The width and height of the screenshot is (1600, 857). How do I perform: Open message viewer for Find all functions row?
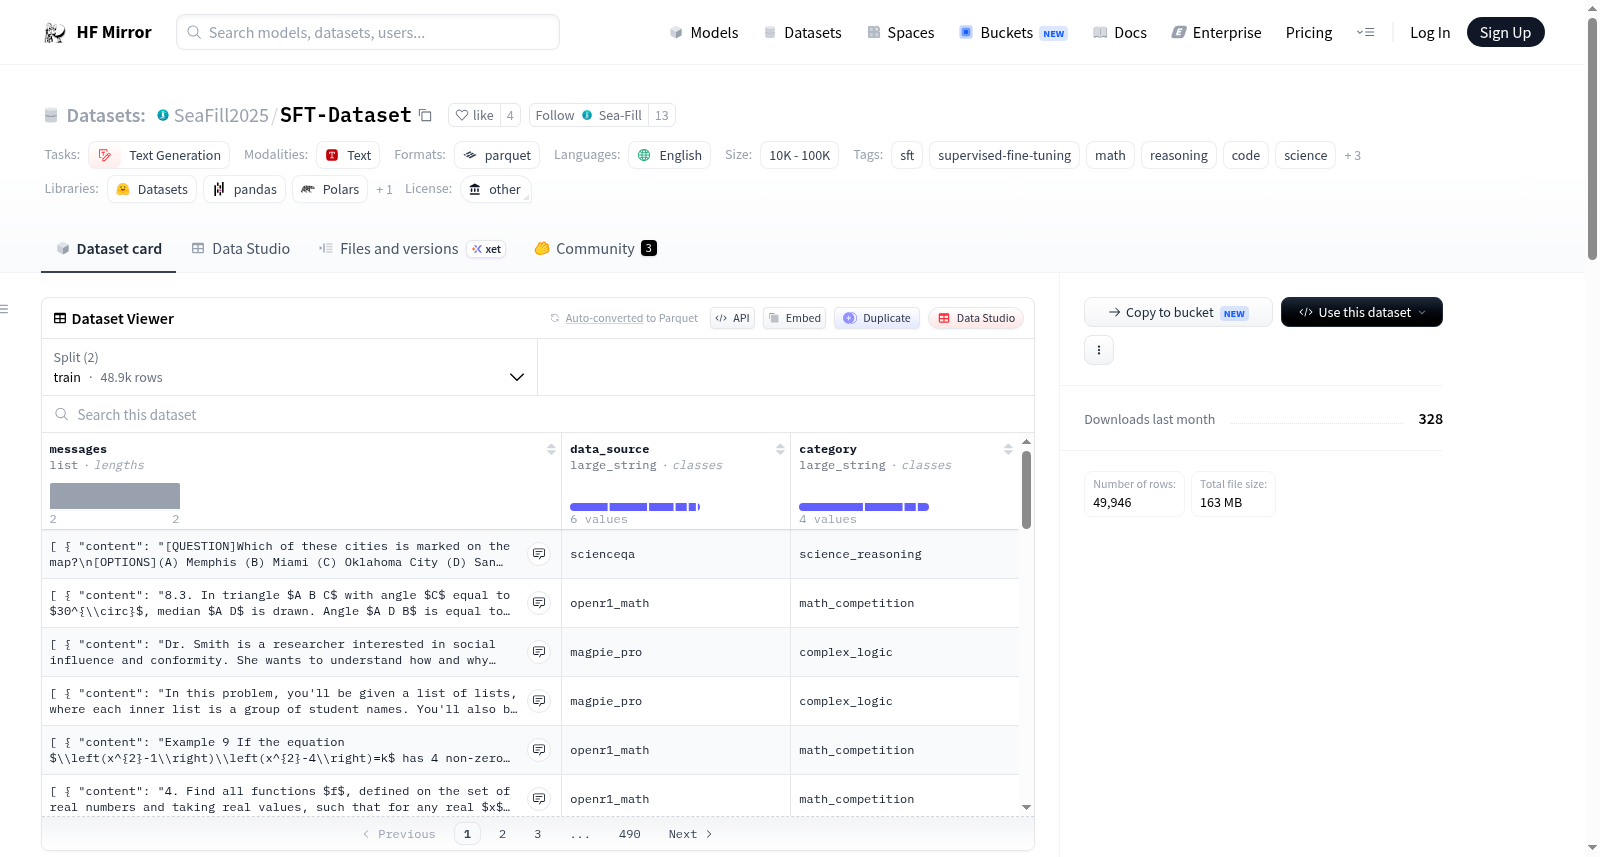click(x=539, y=799)
